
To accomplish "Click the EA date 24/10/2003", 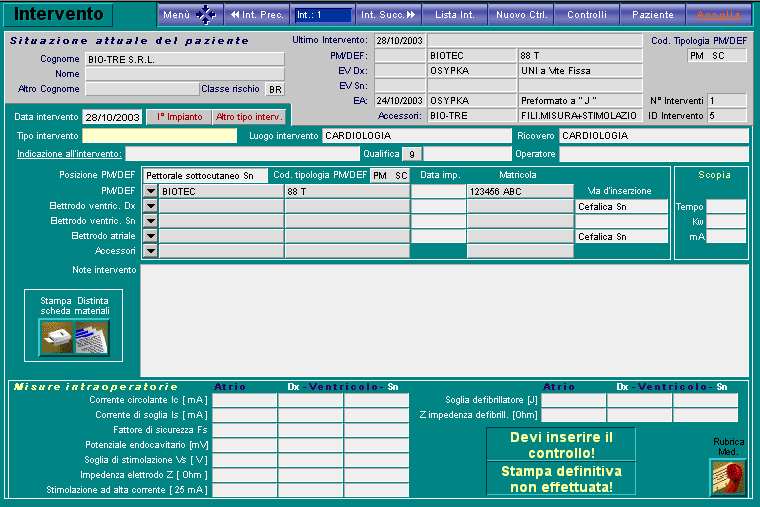I will tap(400, 101).
